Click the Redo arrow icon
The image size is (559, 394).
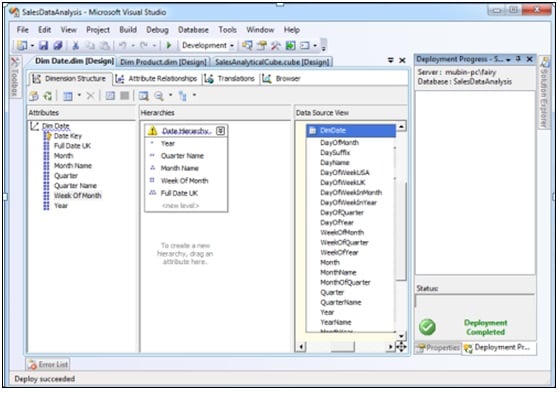click(x=144, y=45)
